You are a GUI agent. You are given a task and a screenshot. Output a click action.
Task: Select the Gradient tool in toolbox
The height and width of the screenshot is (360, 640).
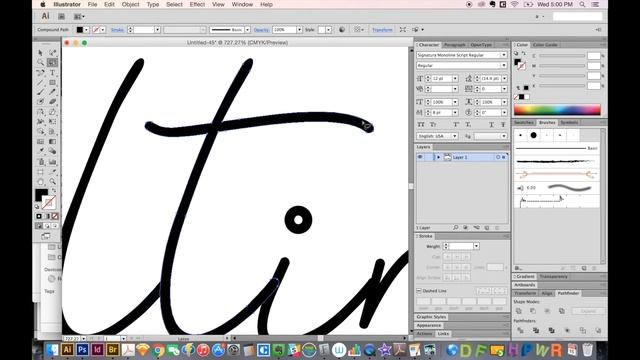[x=52, y=142]
